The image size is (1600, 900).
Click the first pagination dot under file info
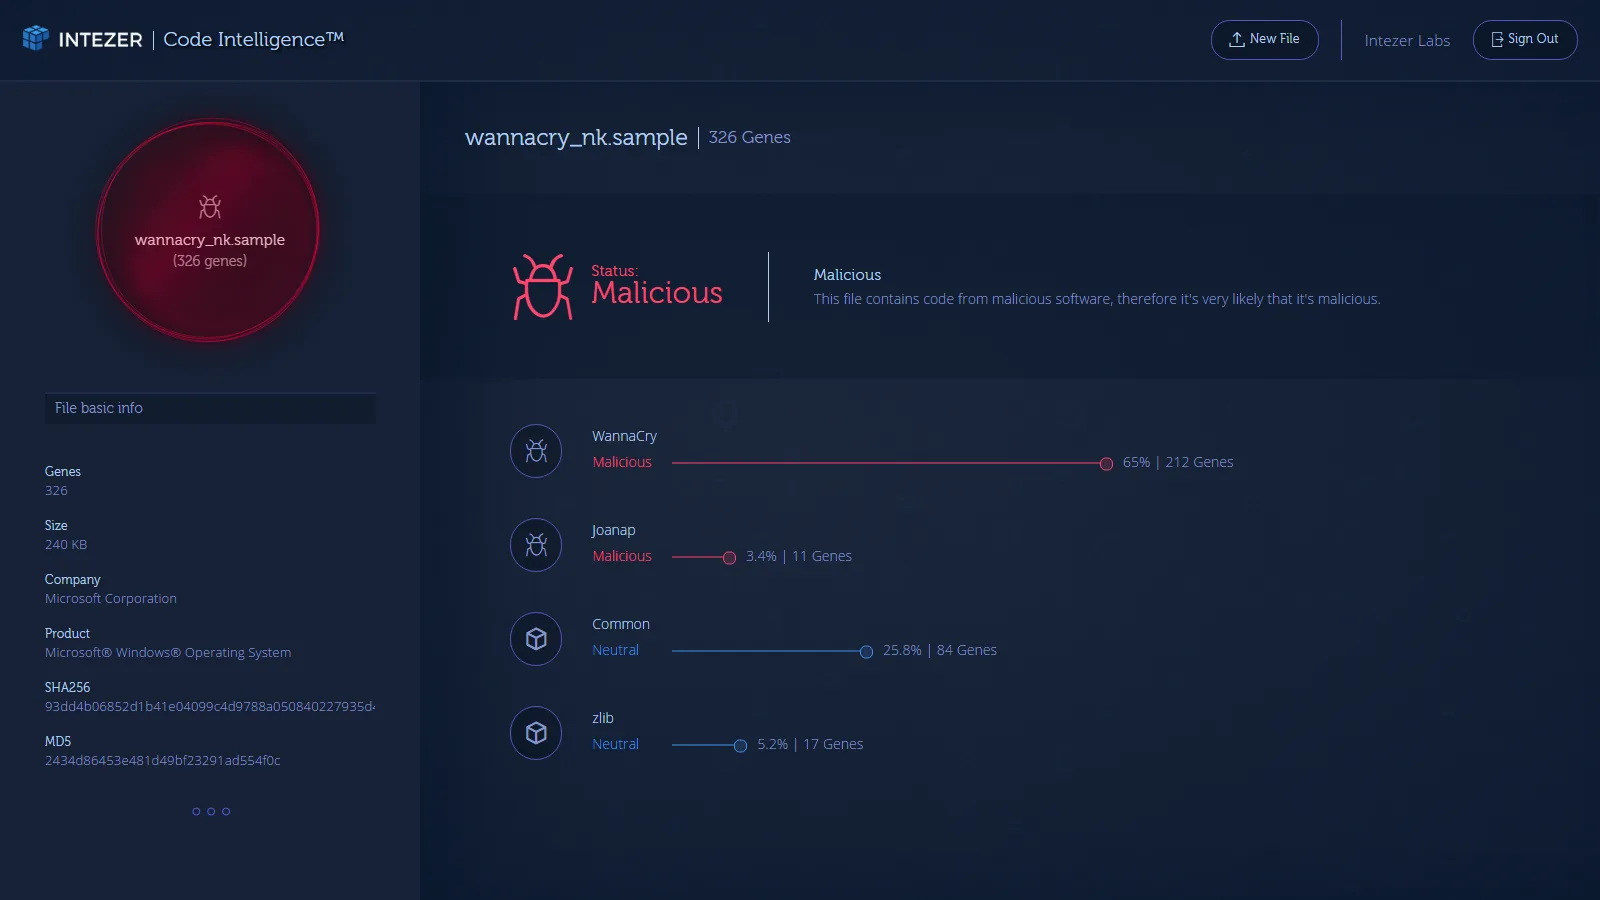pyautogui.click(x=196, y=811)
